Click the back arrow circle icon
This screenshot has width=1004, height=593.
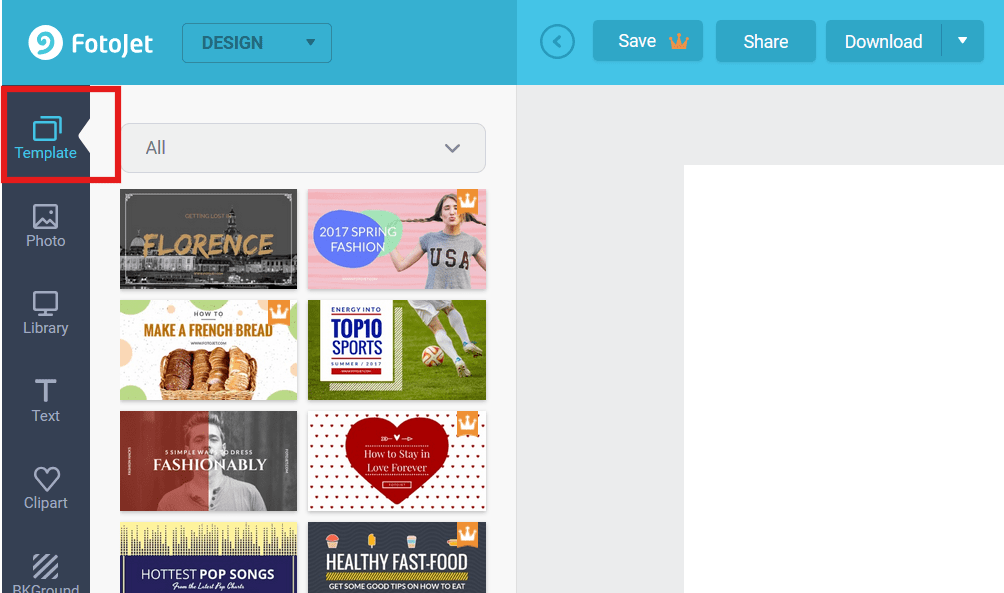coord(557,42)
